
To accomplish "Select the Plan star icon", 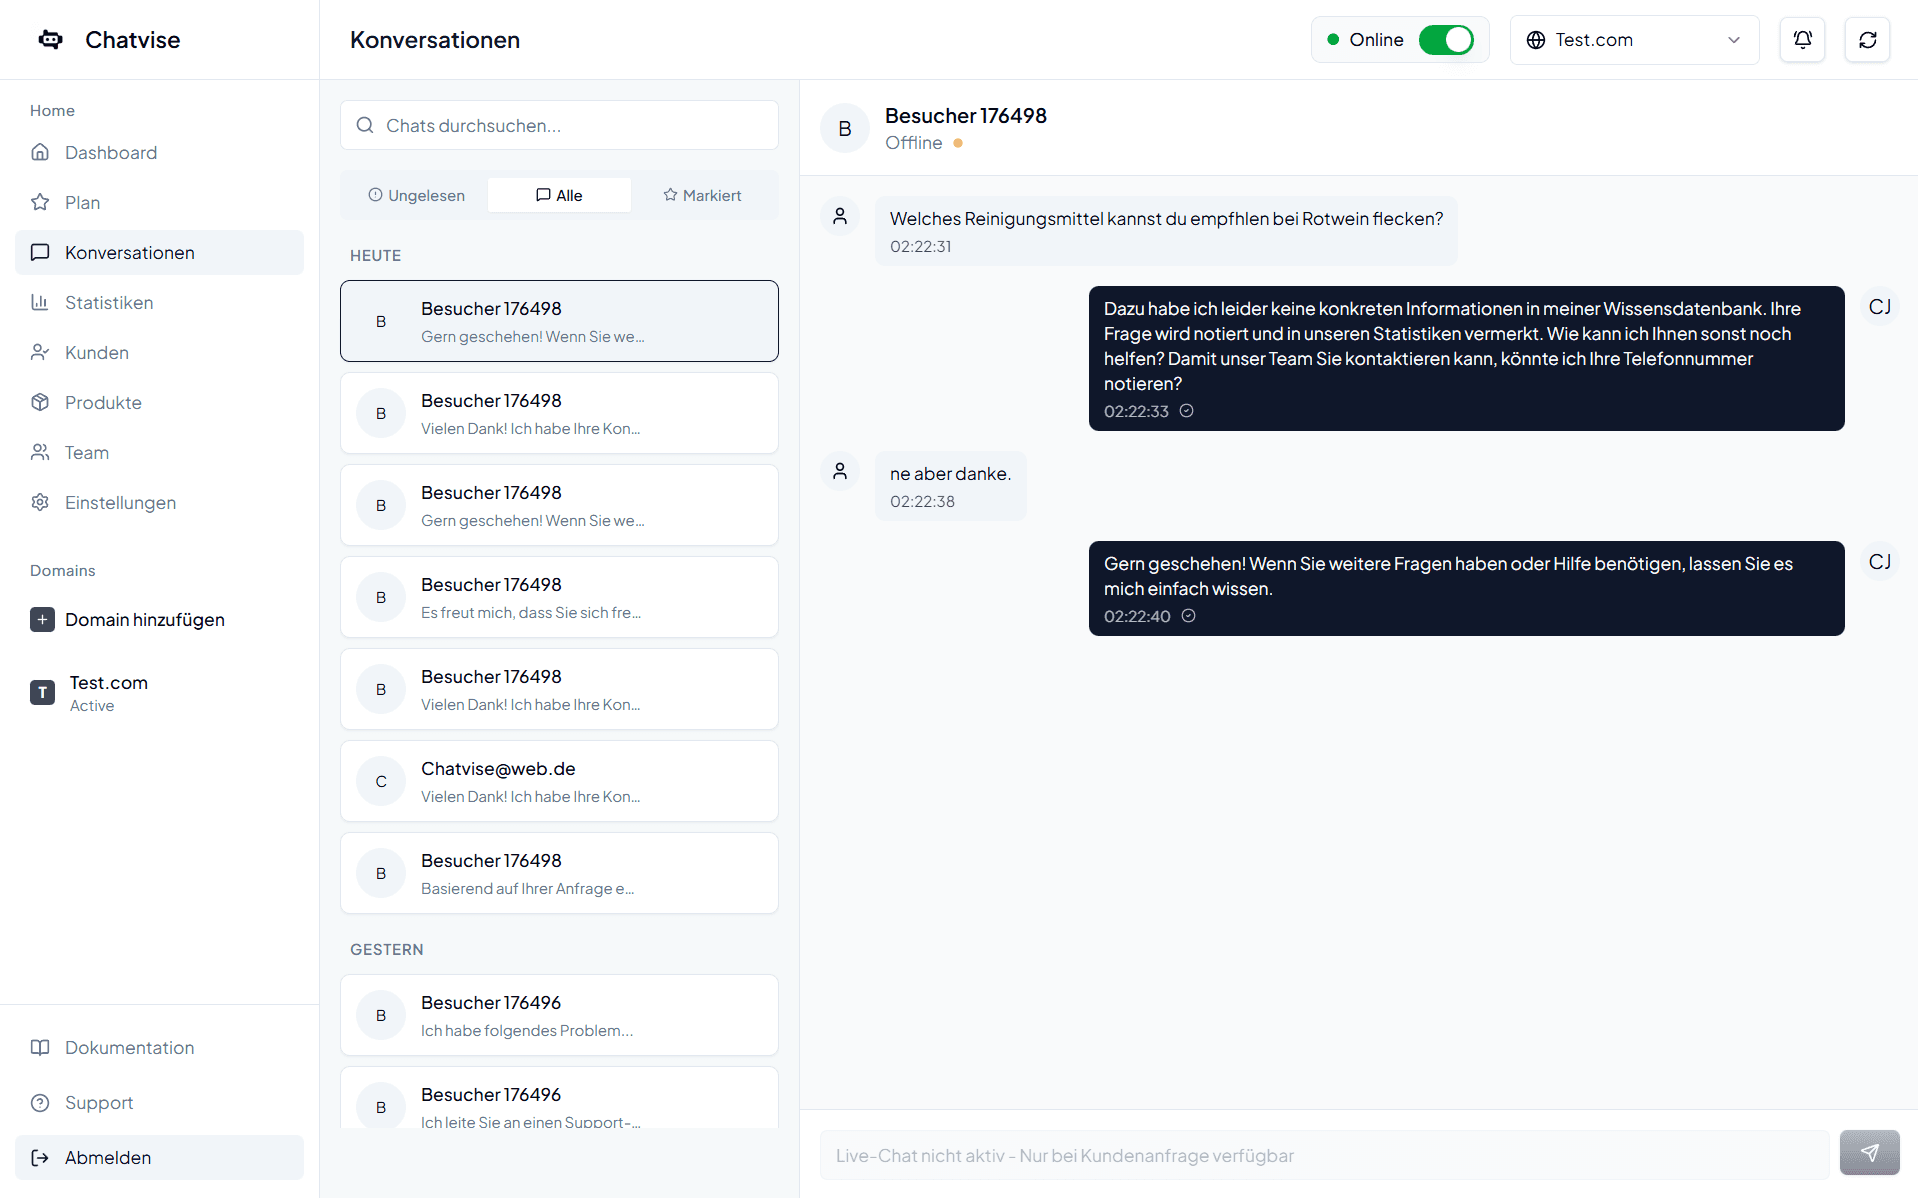I will click(40, 202).
